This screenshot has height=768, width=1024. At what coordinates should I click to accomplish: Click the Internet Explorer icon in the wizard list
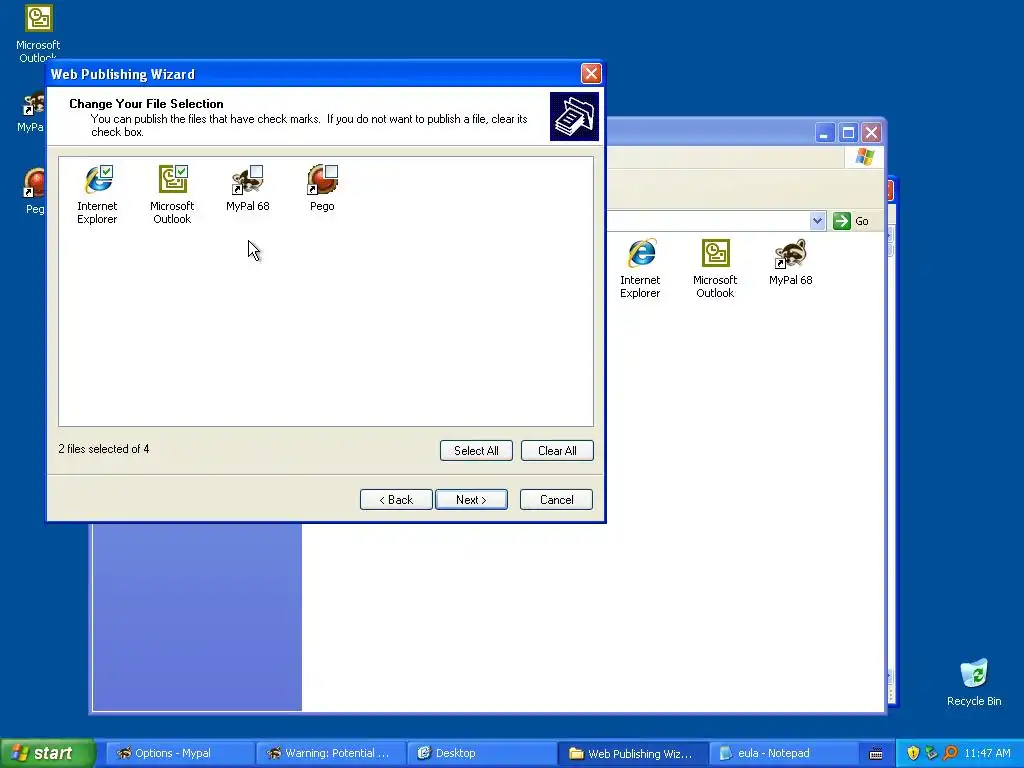point(97,180)
